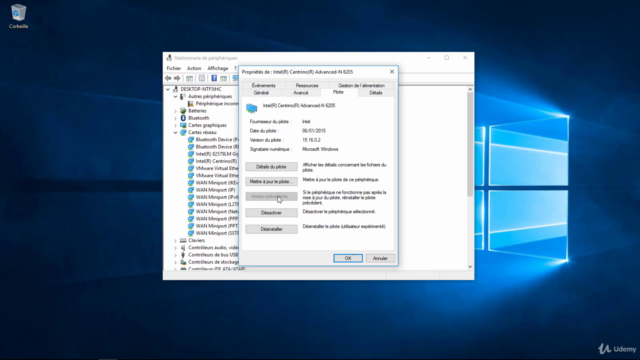Click the Désinstaller button

pos(271,229)
